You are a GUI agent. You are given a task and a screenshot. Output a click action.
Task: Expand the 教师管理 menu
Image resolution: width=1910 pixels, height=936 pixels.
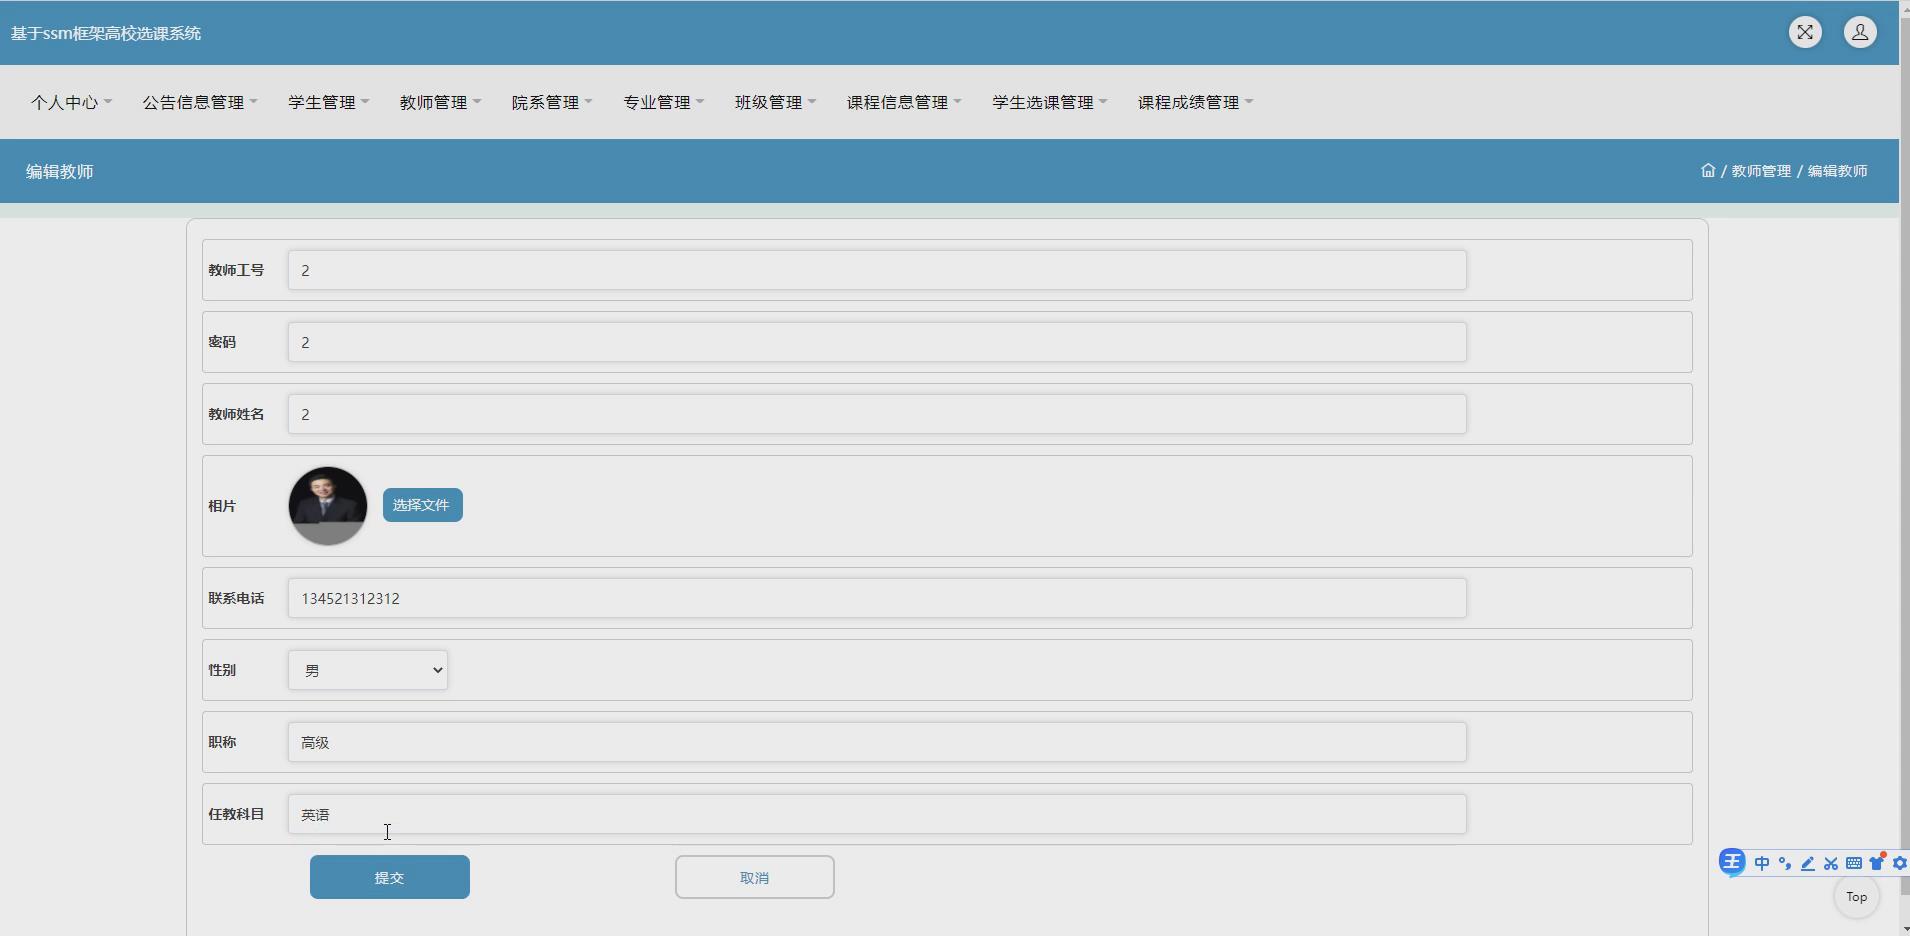[441, 102]
